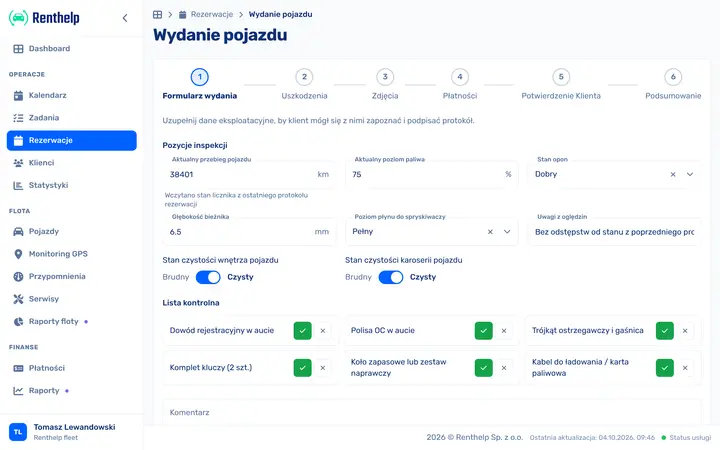
Task: Click the Monitoring GPS pin icon
Action: (x=18, y=254)
